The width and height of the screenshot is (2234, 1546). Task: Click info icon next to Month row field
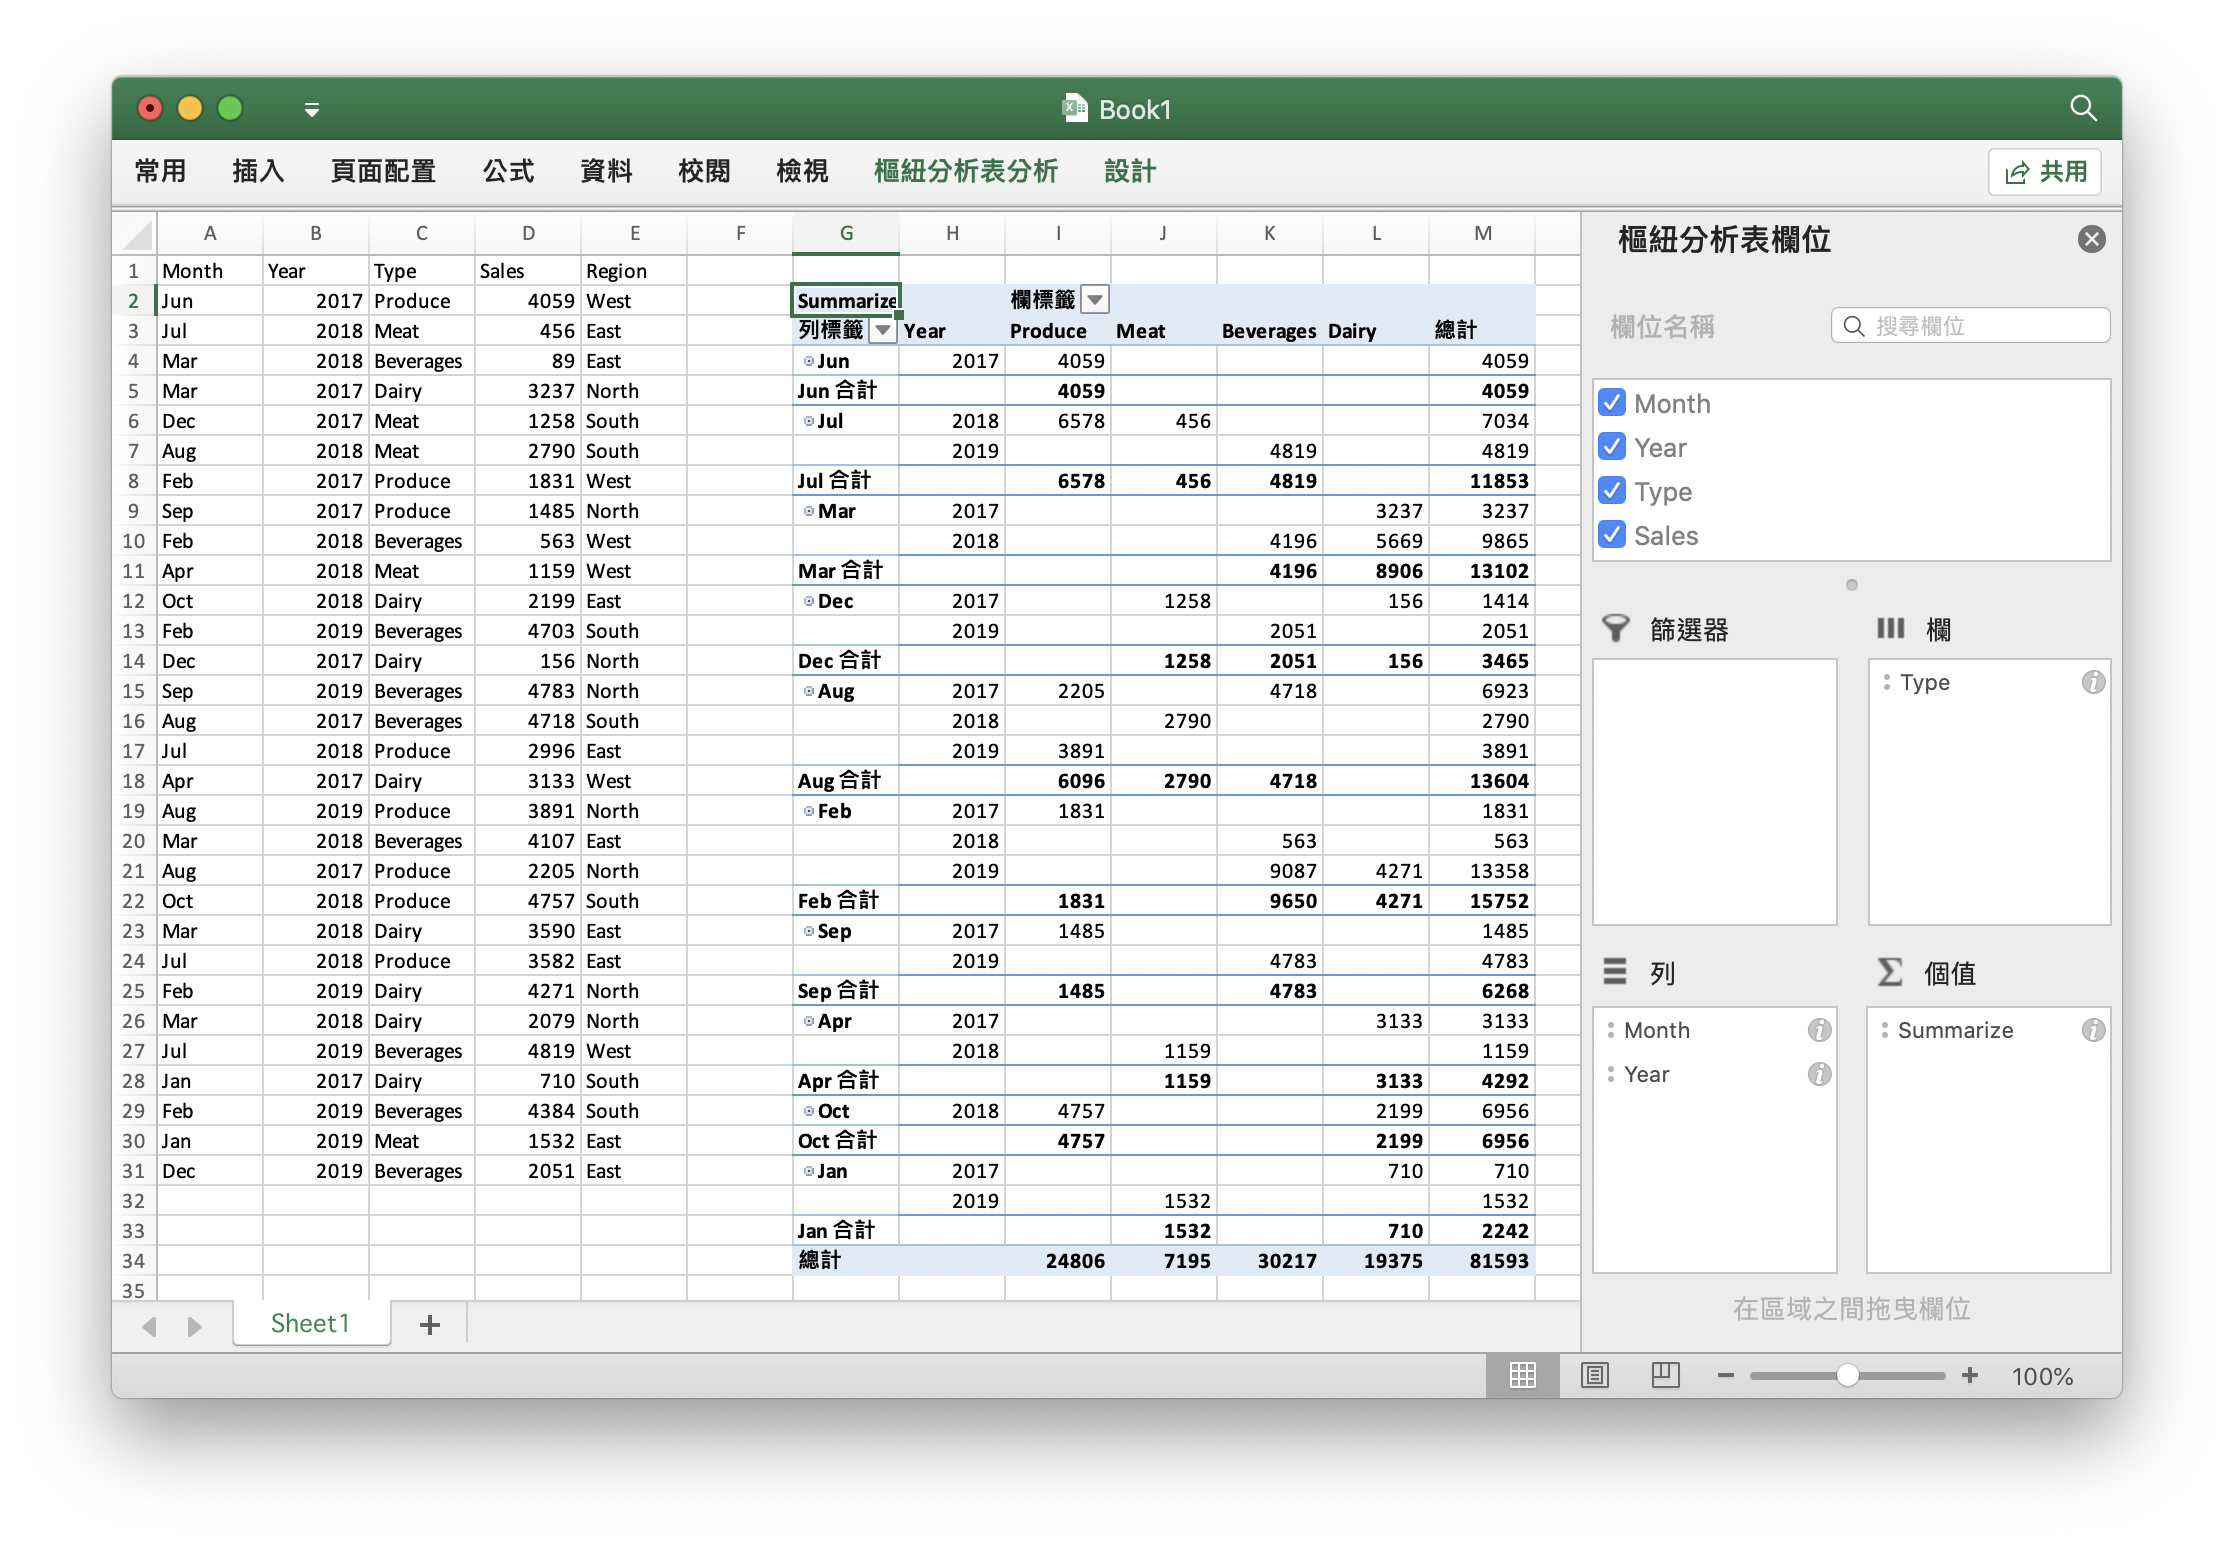tap(1819, 1030)
